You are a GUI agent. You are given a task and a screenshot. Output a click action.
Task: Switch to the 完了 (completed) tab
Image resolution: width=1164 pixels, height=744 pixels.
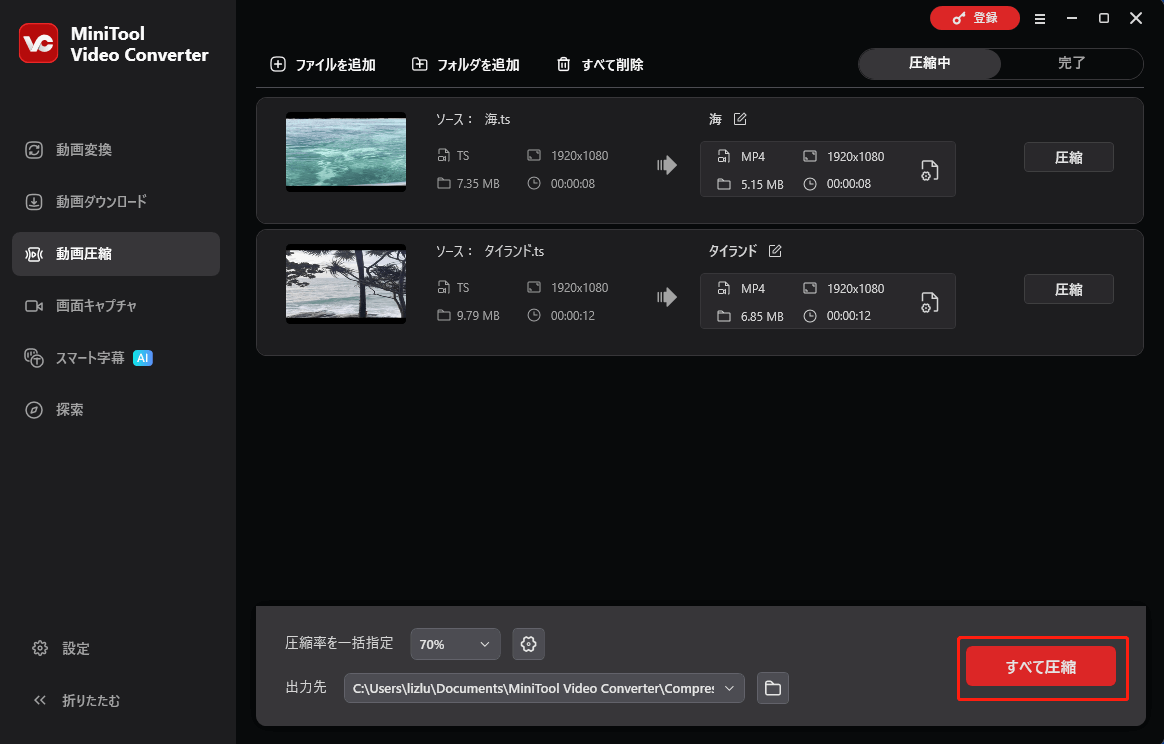click(x=1072, y=63)
